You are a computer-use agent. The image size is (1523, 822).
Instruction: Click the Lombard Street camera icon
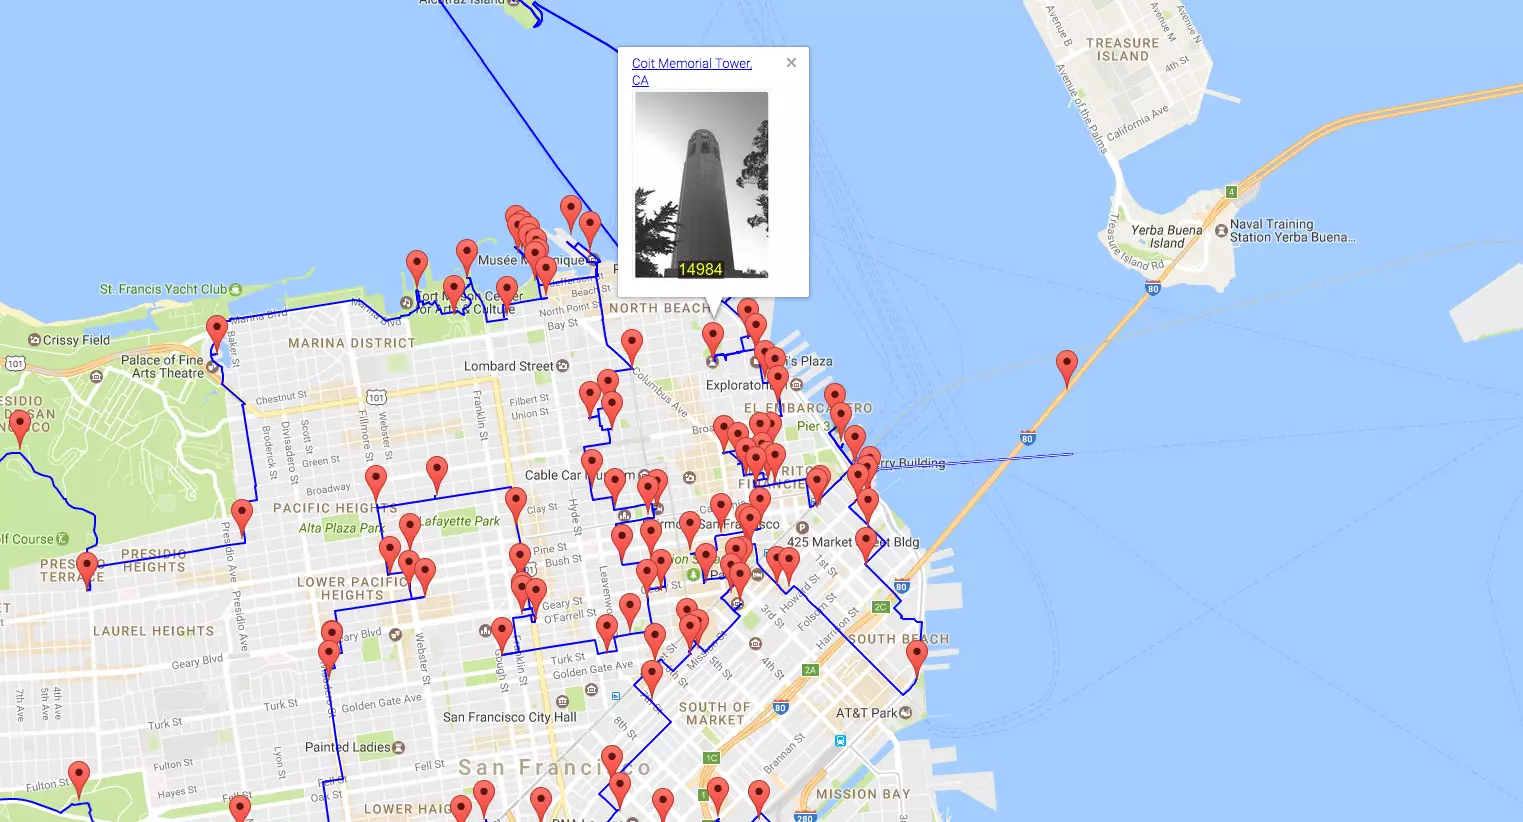[x=562, y=366]
